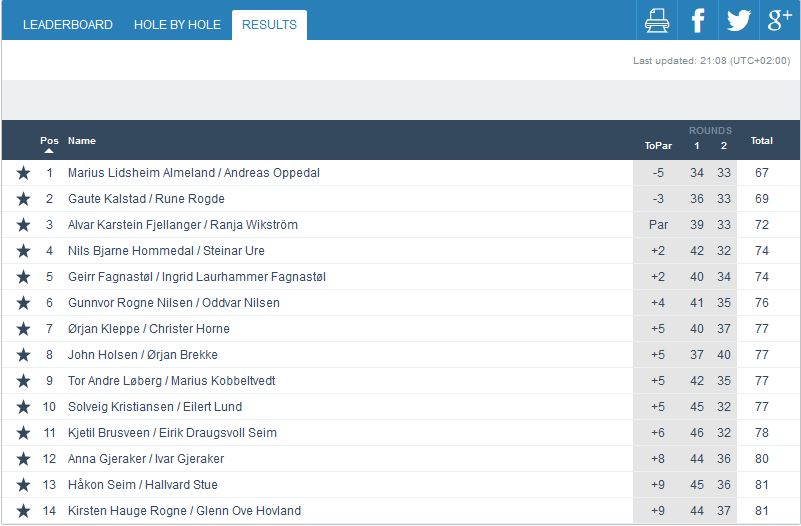Sort table by ToPar column
Screen dimensions: 801x526
point(658,146)
